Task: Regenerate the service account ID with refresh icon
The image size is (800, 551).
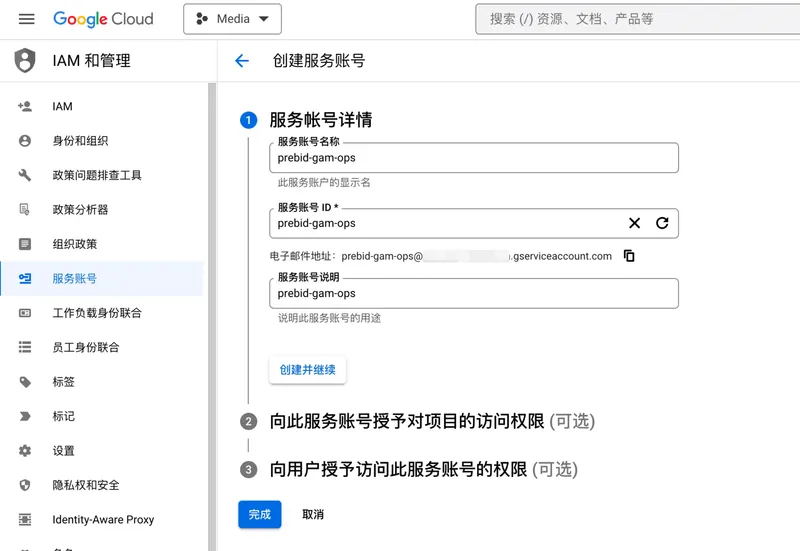Action: [x=662, y=223]
